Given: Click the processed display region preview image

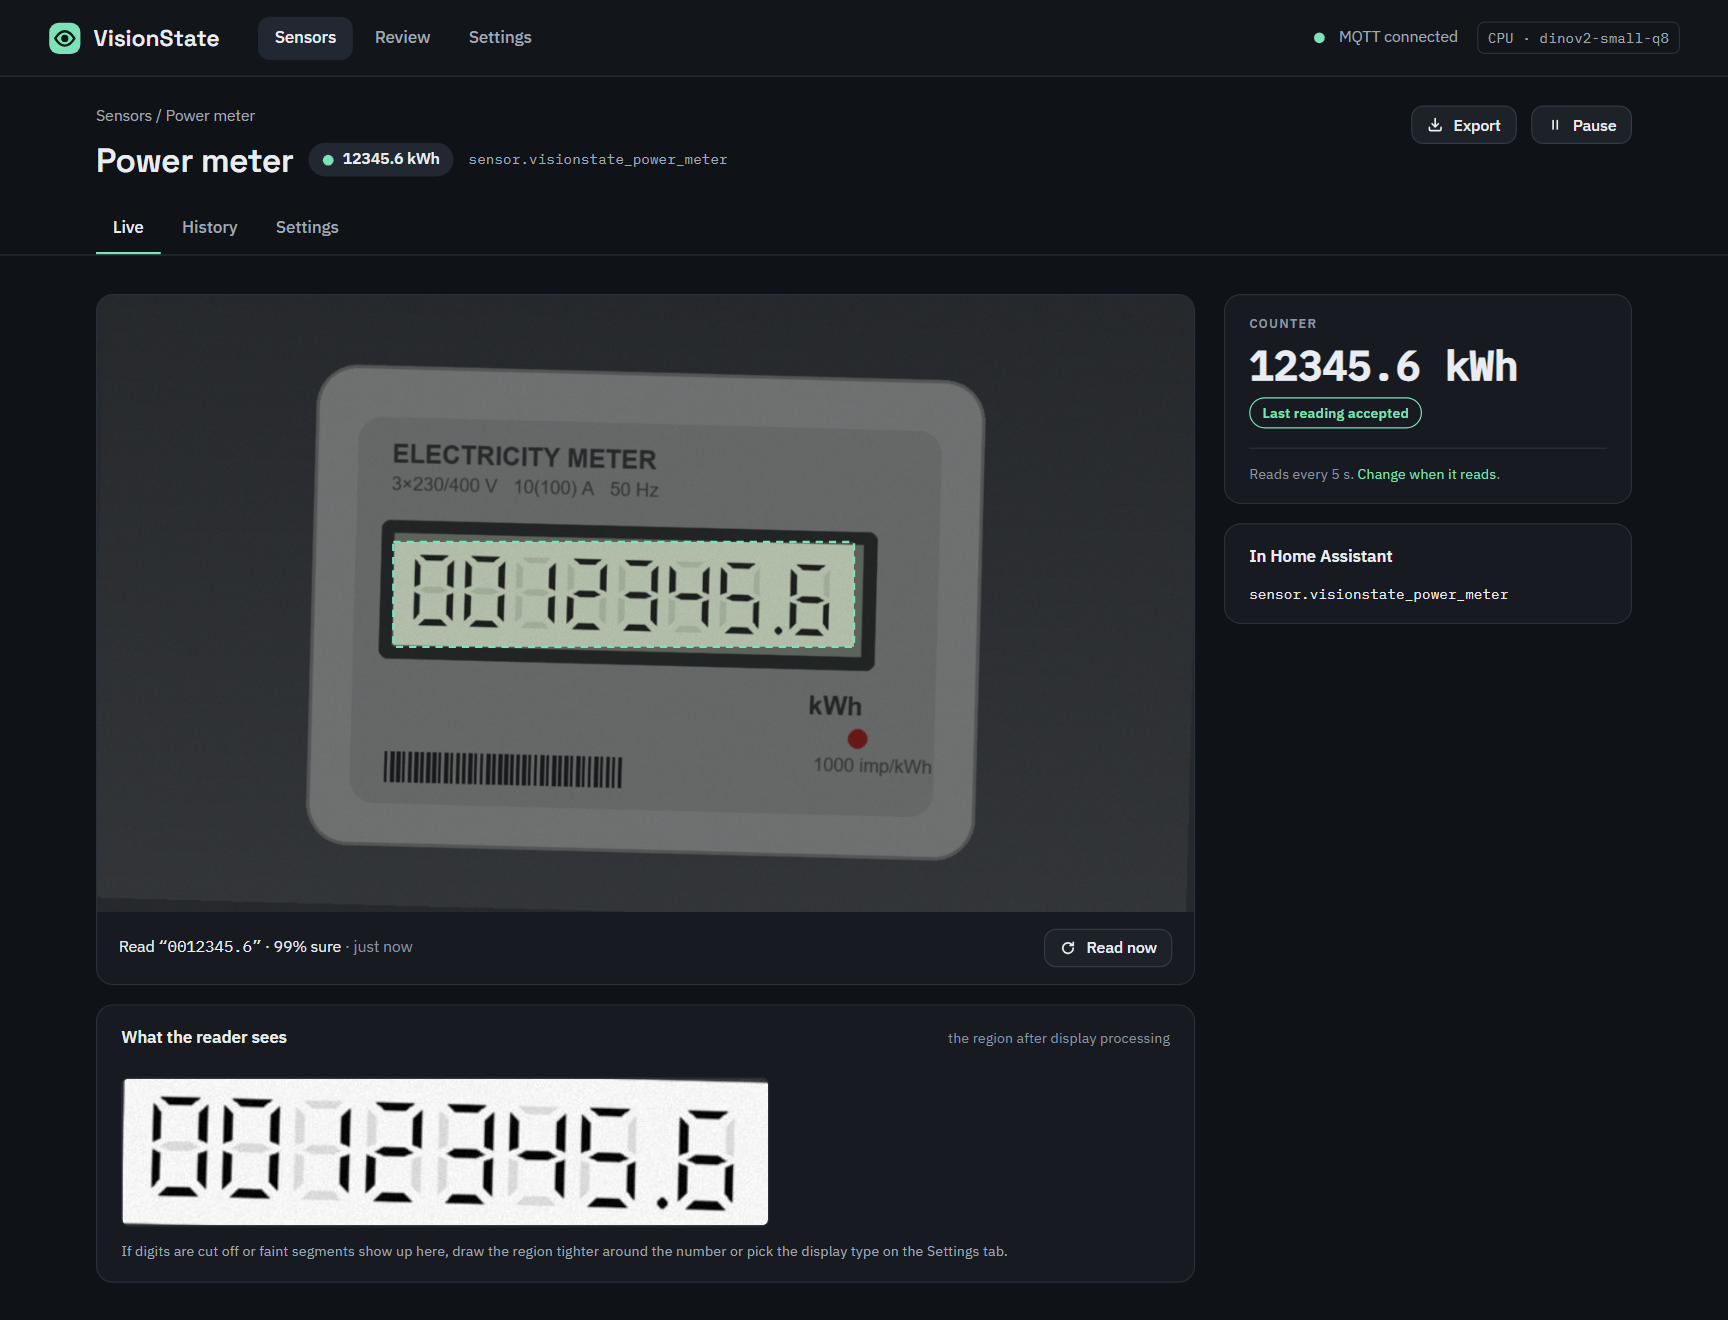Looking at the screenshot, I should tap(445, 1151).
